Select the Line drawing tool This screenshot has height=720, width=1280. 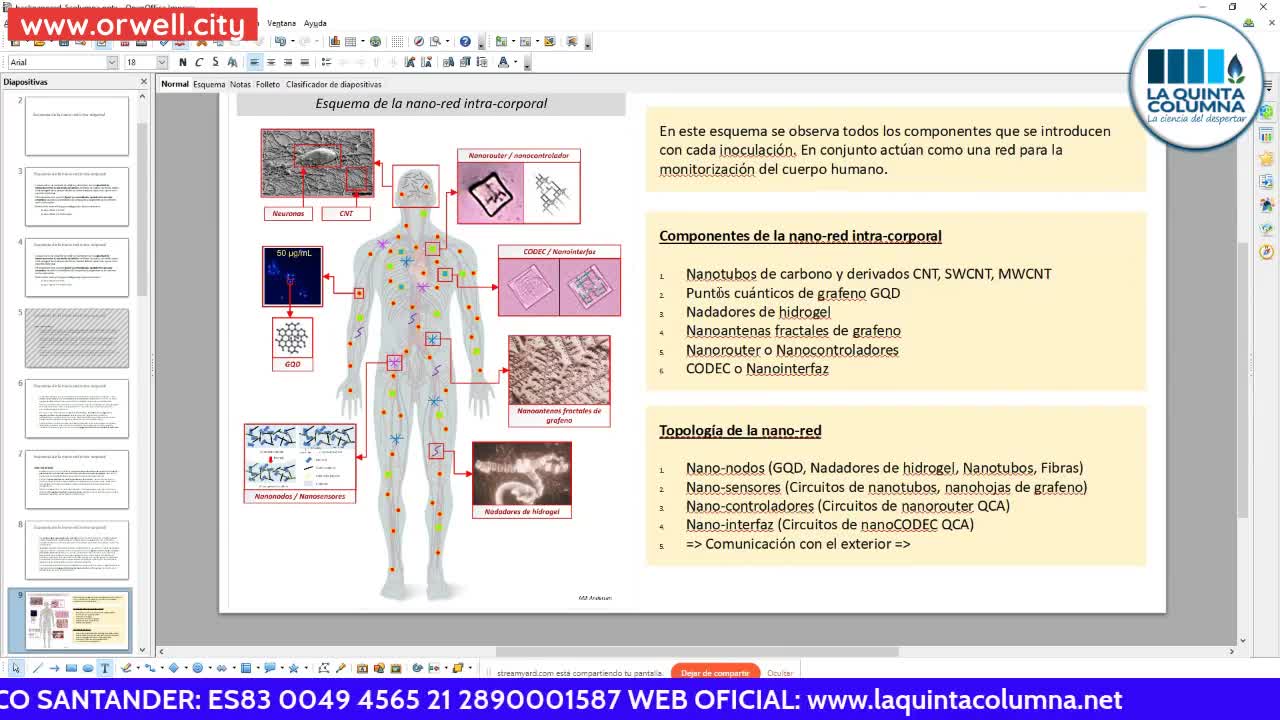click(36, 668)
